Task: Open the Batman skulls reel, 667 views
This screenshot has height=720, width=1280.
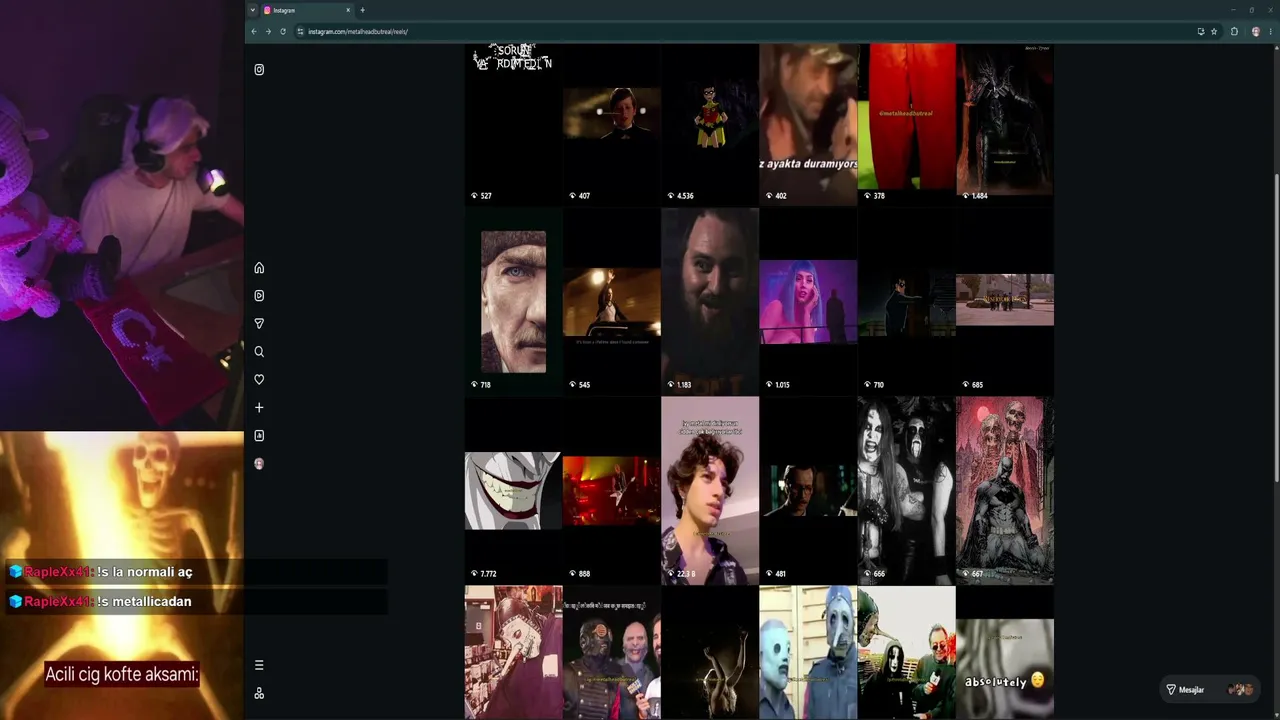Action: [1005, 490]
